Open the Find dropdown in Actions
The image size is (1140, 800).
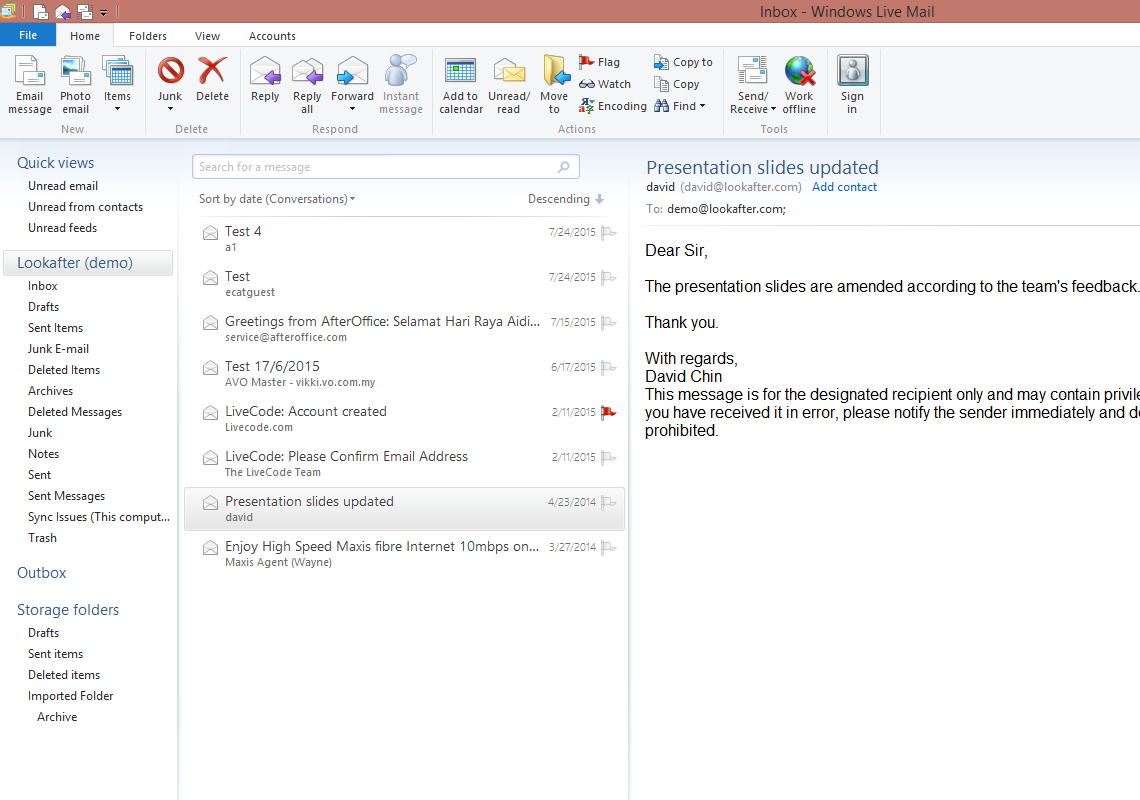click(x=680, y=106)
